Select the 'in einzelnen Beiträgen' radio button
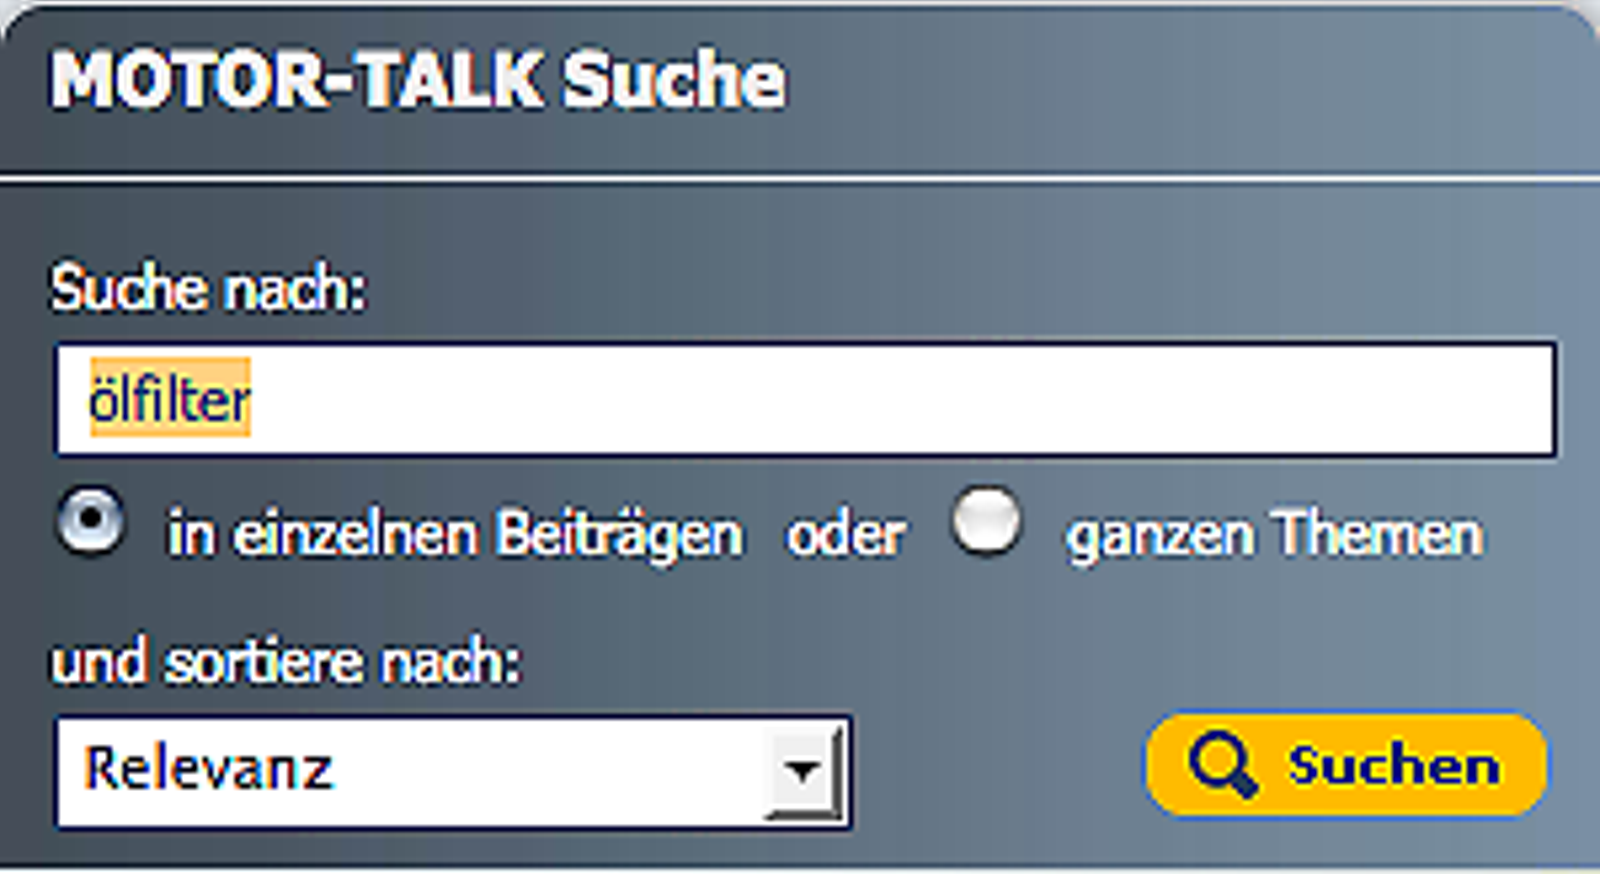 [x=90, y=521]
